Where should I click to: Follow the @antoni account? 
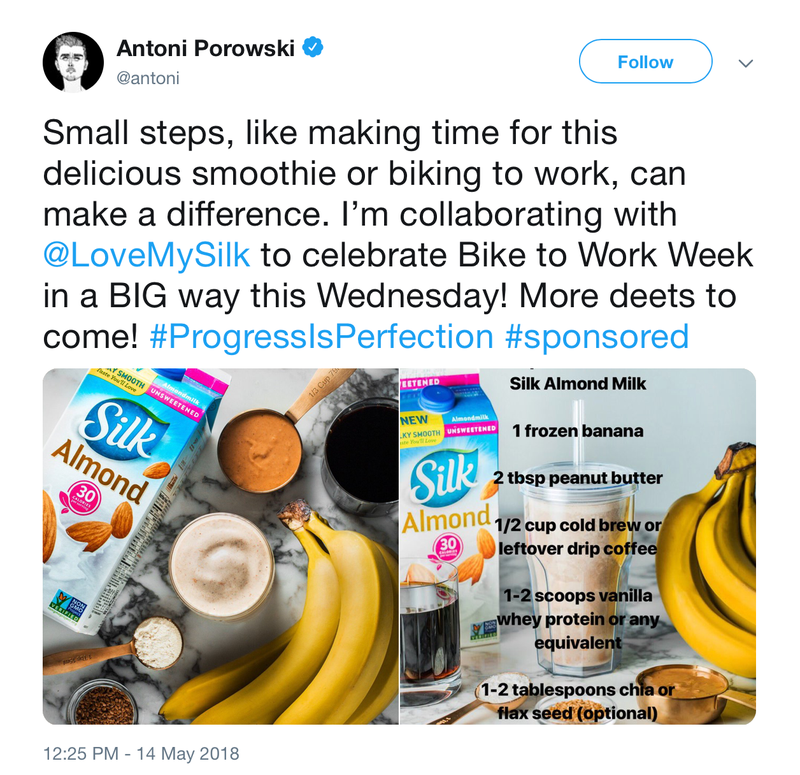pos(645,61)
